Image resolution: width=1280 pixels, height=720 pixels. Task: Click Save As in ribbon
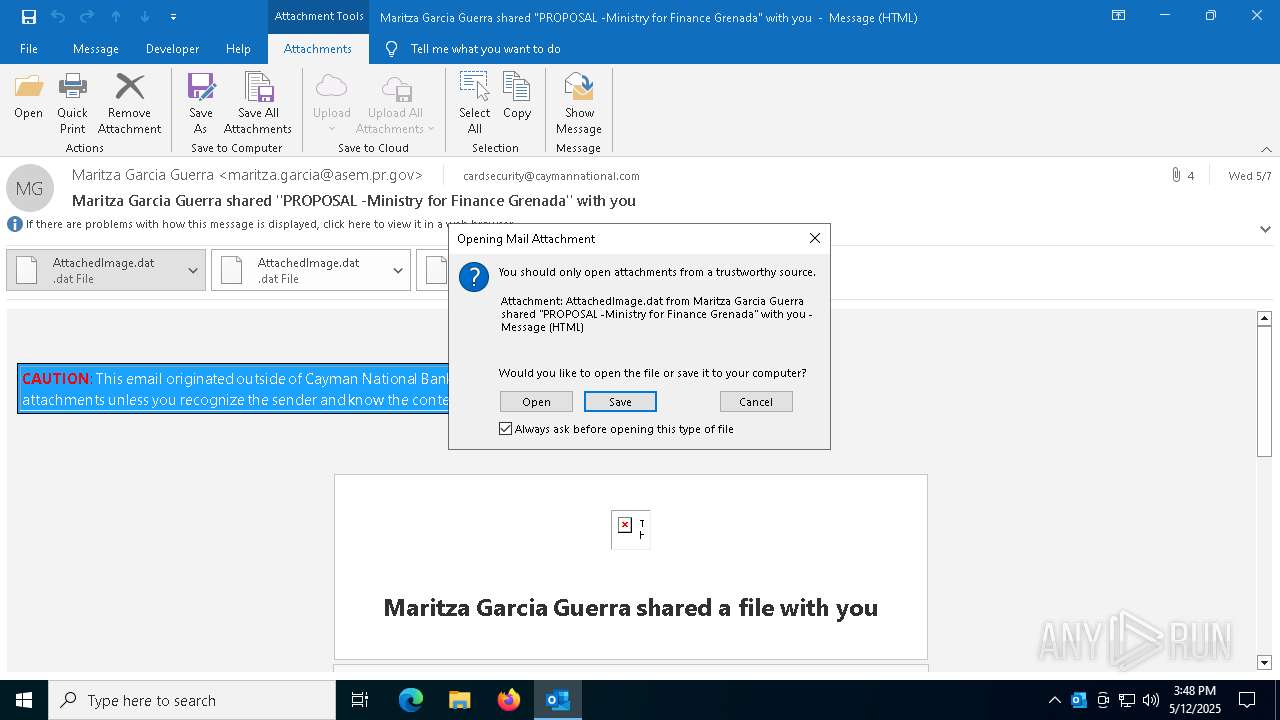[201, 104]
